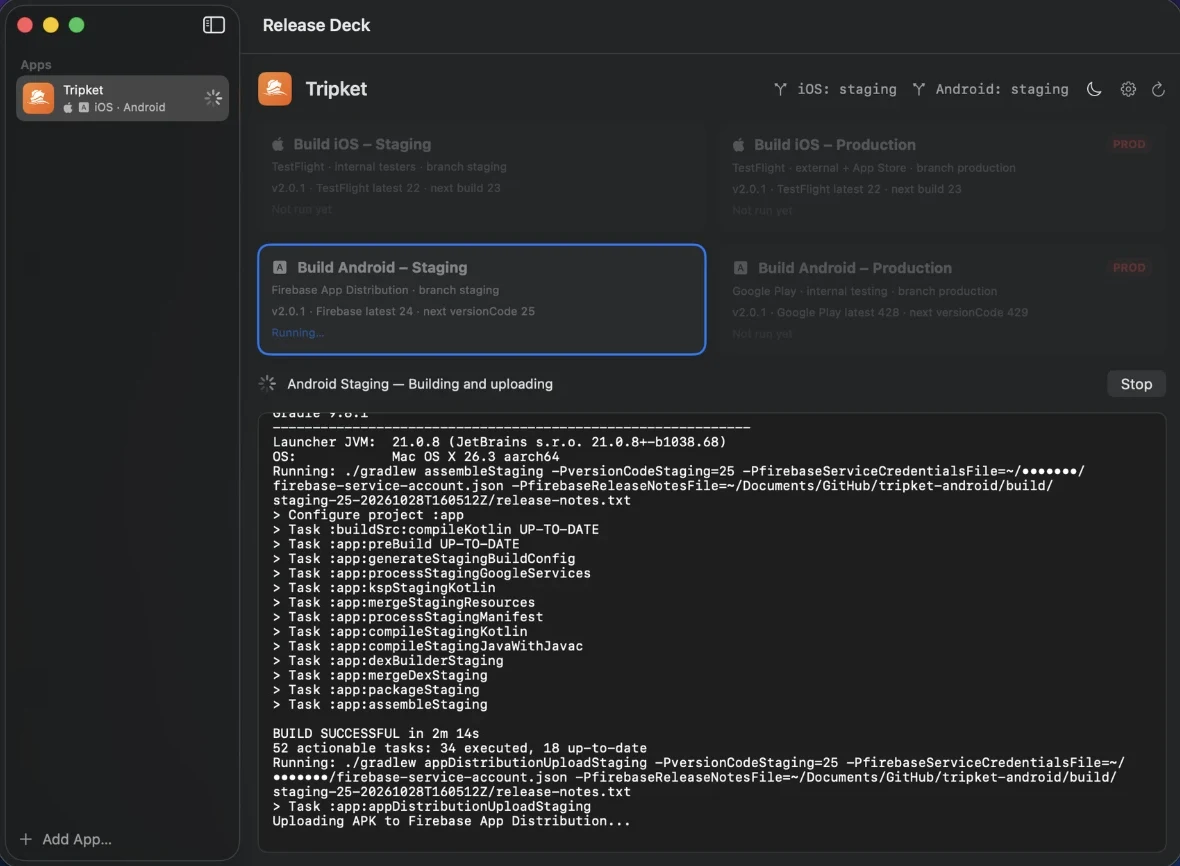The height and width of the screenshot is (866, 1180).
Task: Click '> Configure project :app' log line
Action: point(368,515)
